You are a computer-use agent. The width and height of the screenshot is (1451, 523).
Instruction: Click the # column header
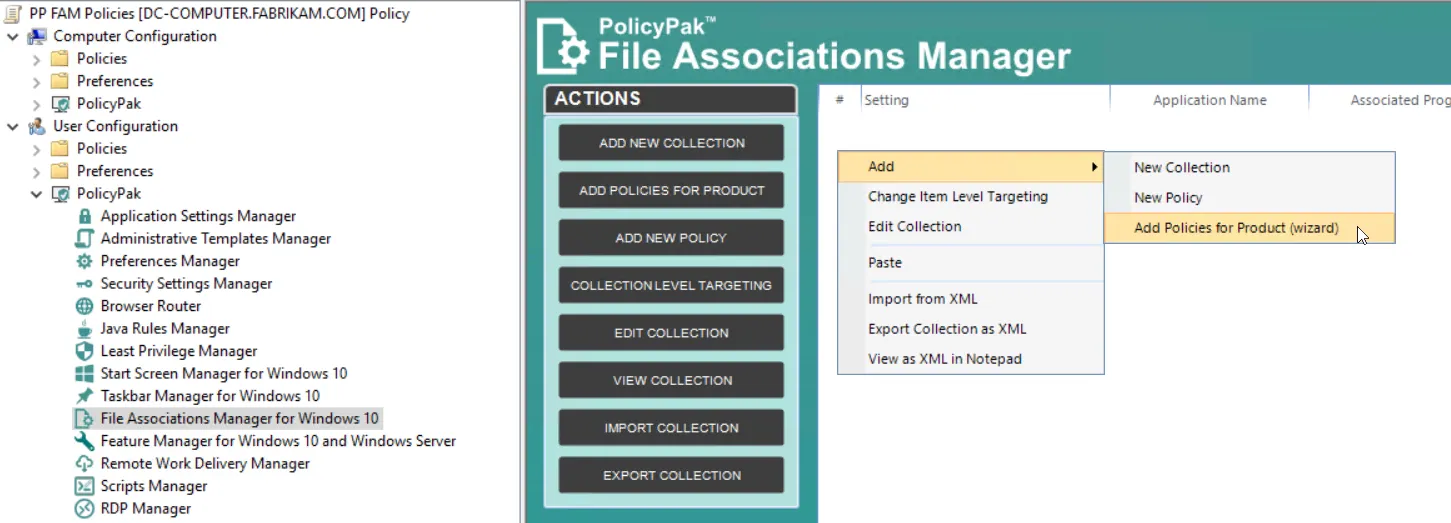(840, 100)
